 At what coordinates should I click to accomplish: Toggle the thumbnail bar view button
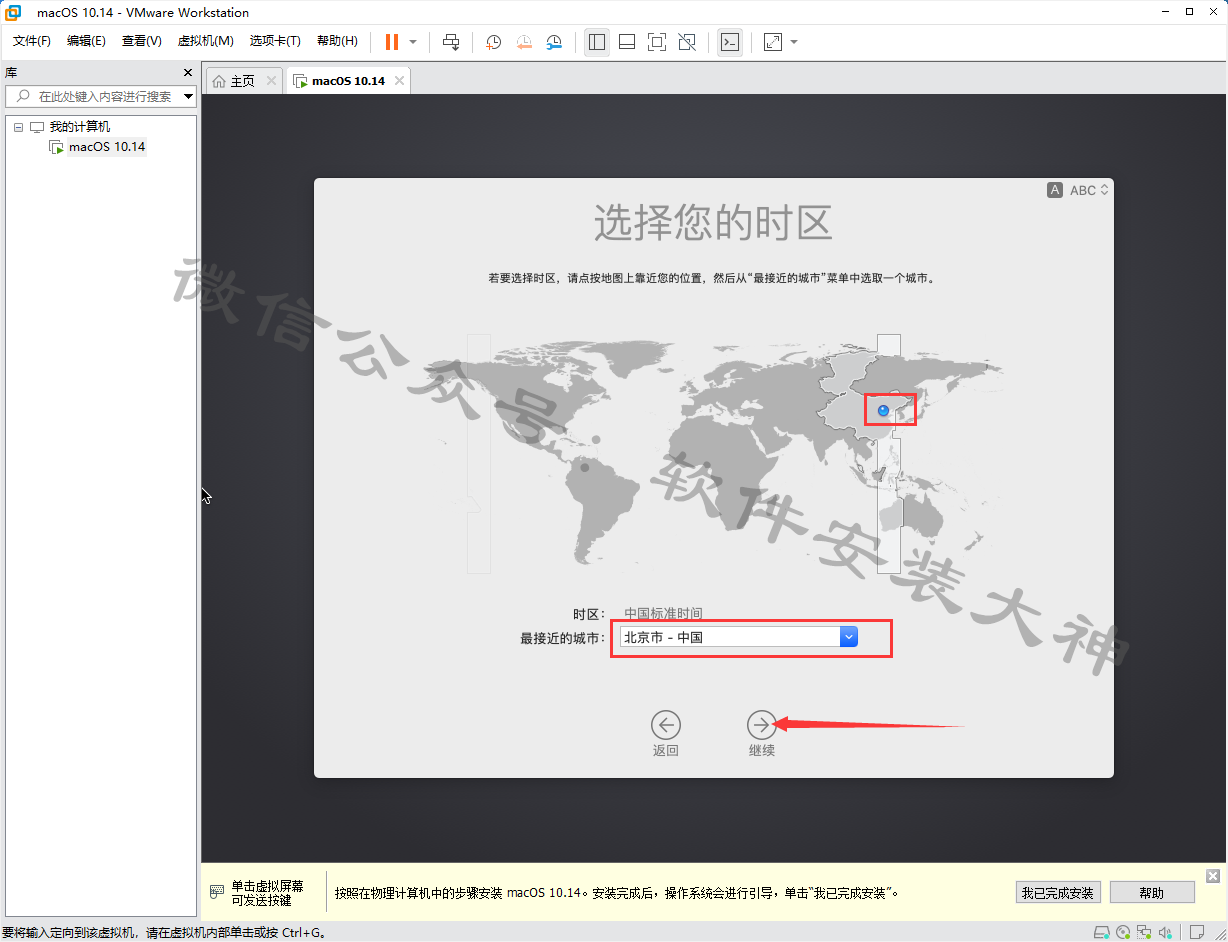[x=627, y=42]
